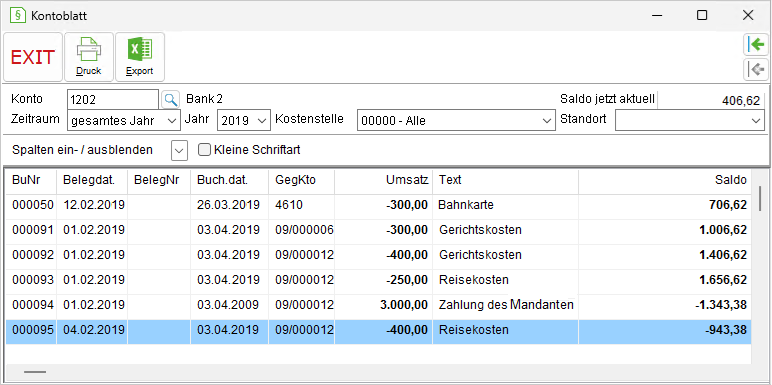772x385 pixels.
Task: Minimize the Kontoblatt window
Action: click(x=656, y=15)
